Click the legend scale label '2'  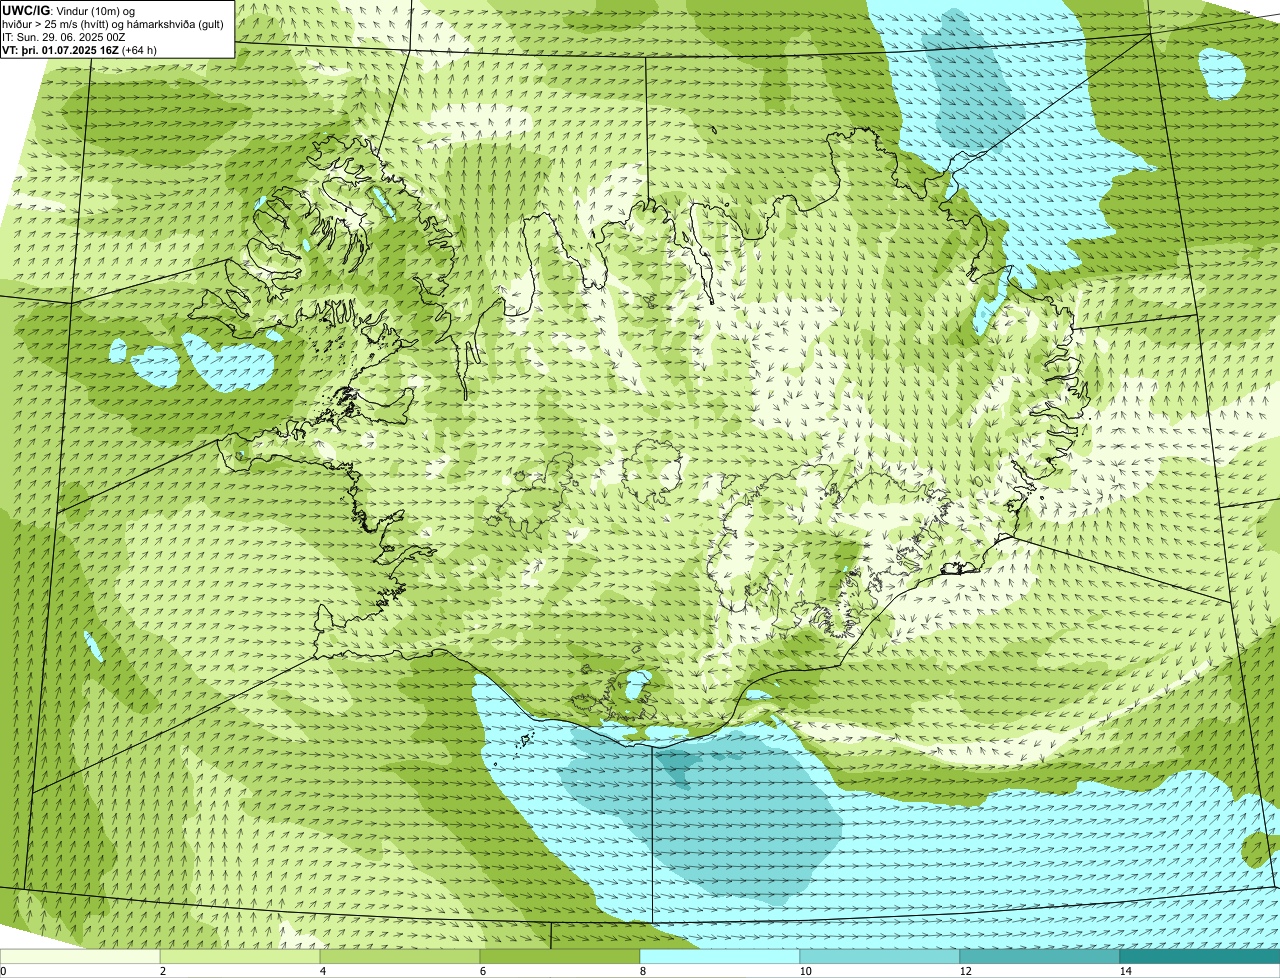coord(162,971)
